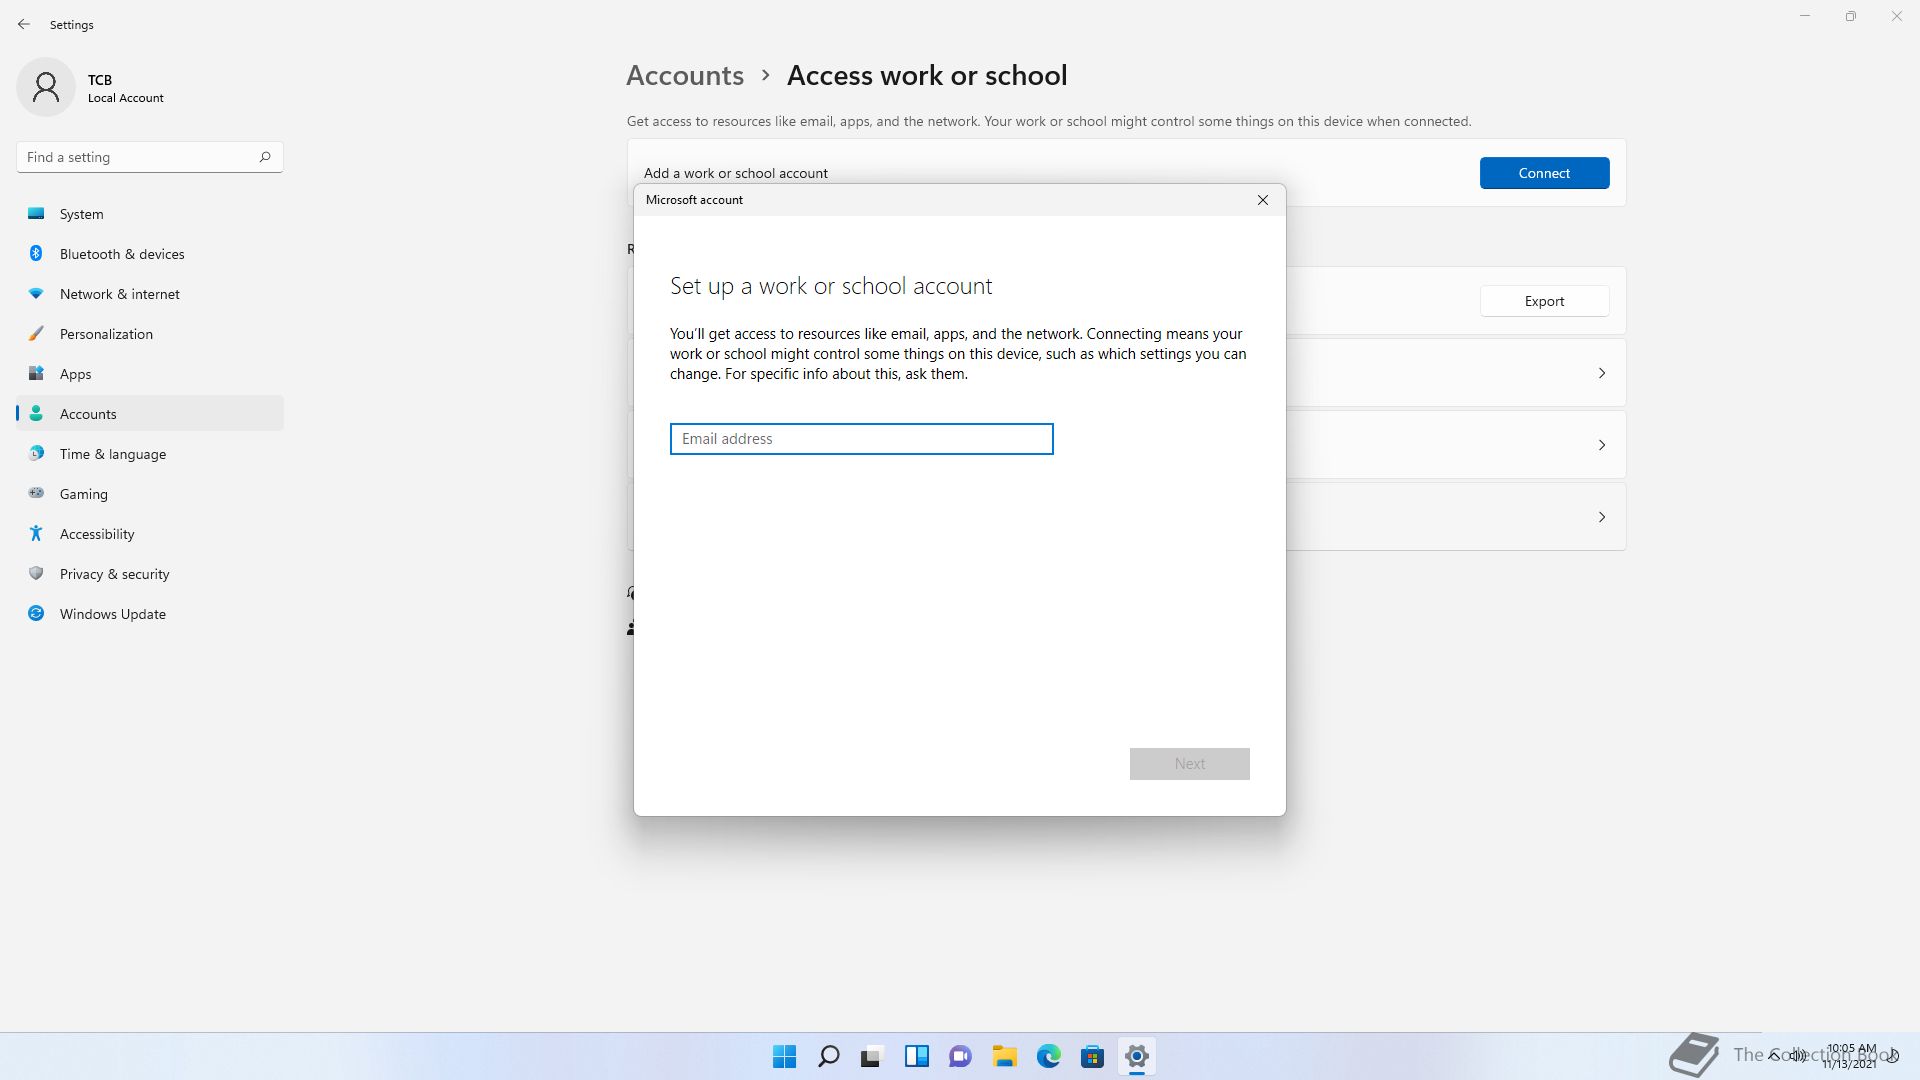Click the search magnifier in Find a setting
This screenshot has width=1920, height=1080.
pyautogui.click(x=265, y=157)
